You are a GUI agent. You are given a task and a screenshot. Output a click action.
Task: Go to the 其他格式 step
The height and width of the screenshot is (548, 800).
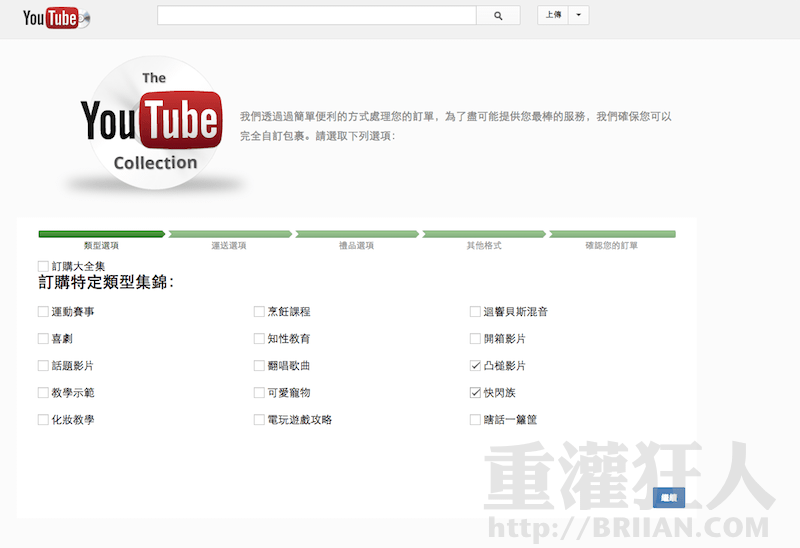484,235
